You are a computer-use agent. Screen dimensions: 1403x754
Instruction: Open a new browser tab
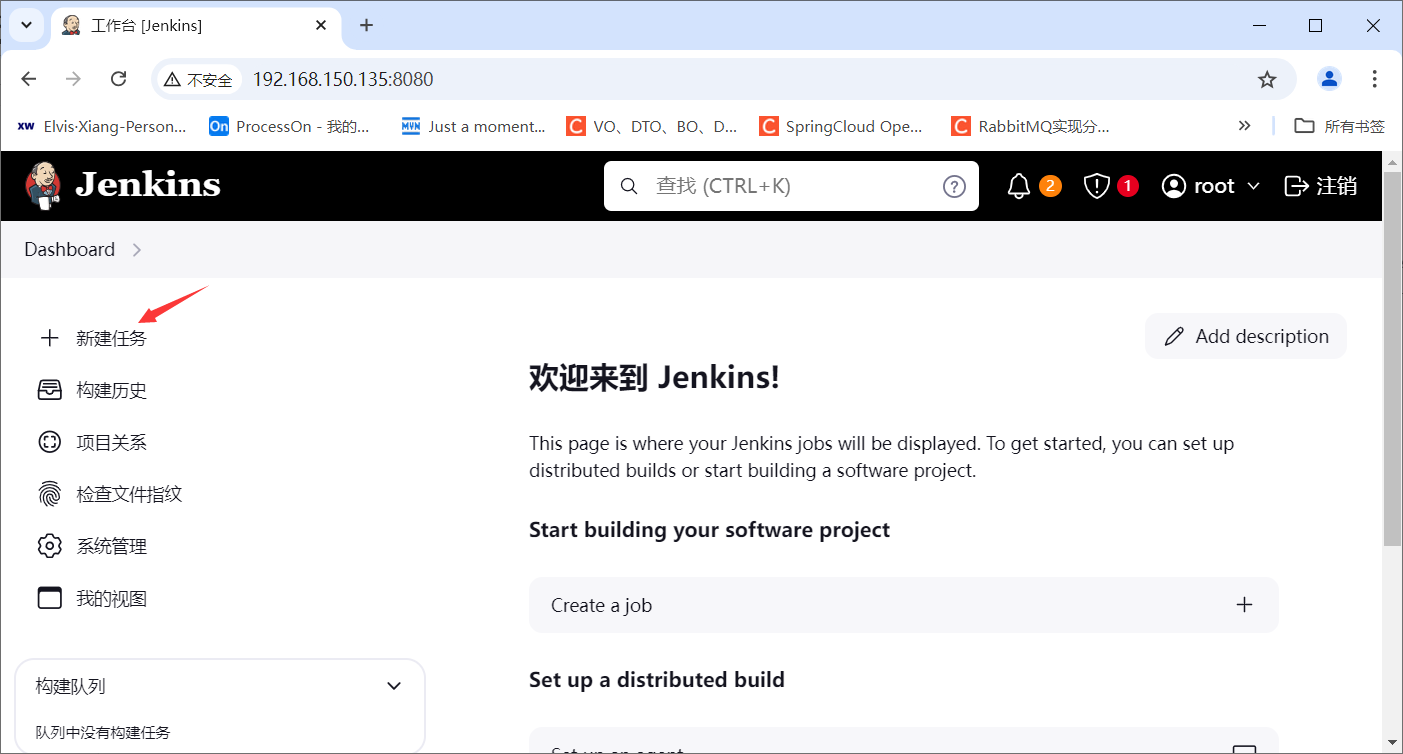coord(366,26)
